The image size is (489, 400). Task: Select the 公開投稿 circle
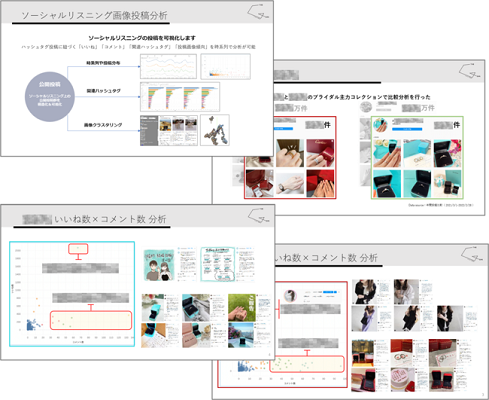(50, 97)
